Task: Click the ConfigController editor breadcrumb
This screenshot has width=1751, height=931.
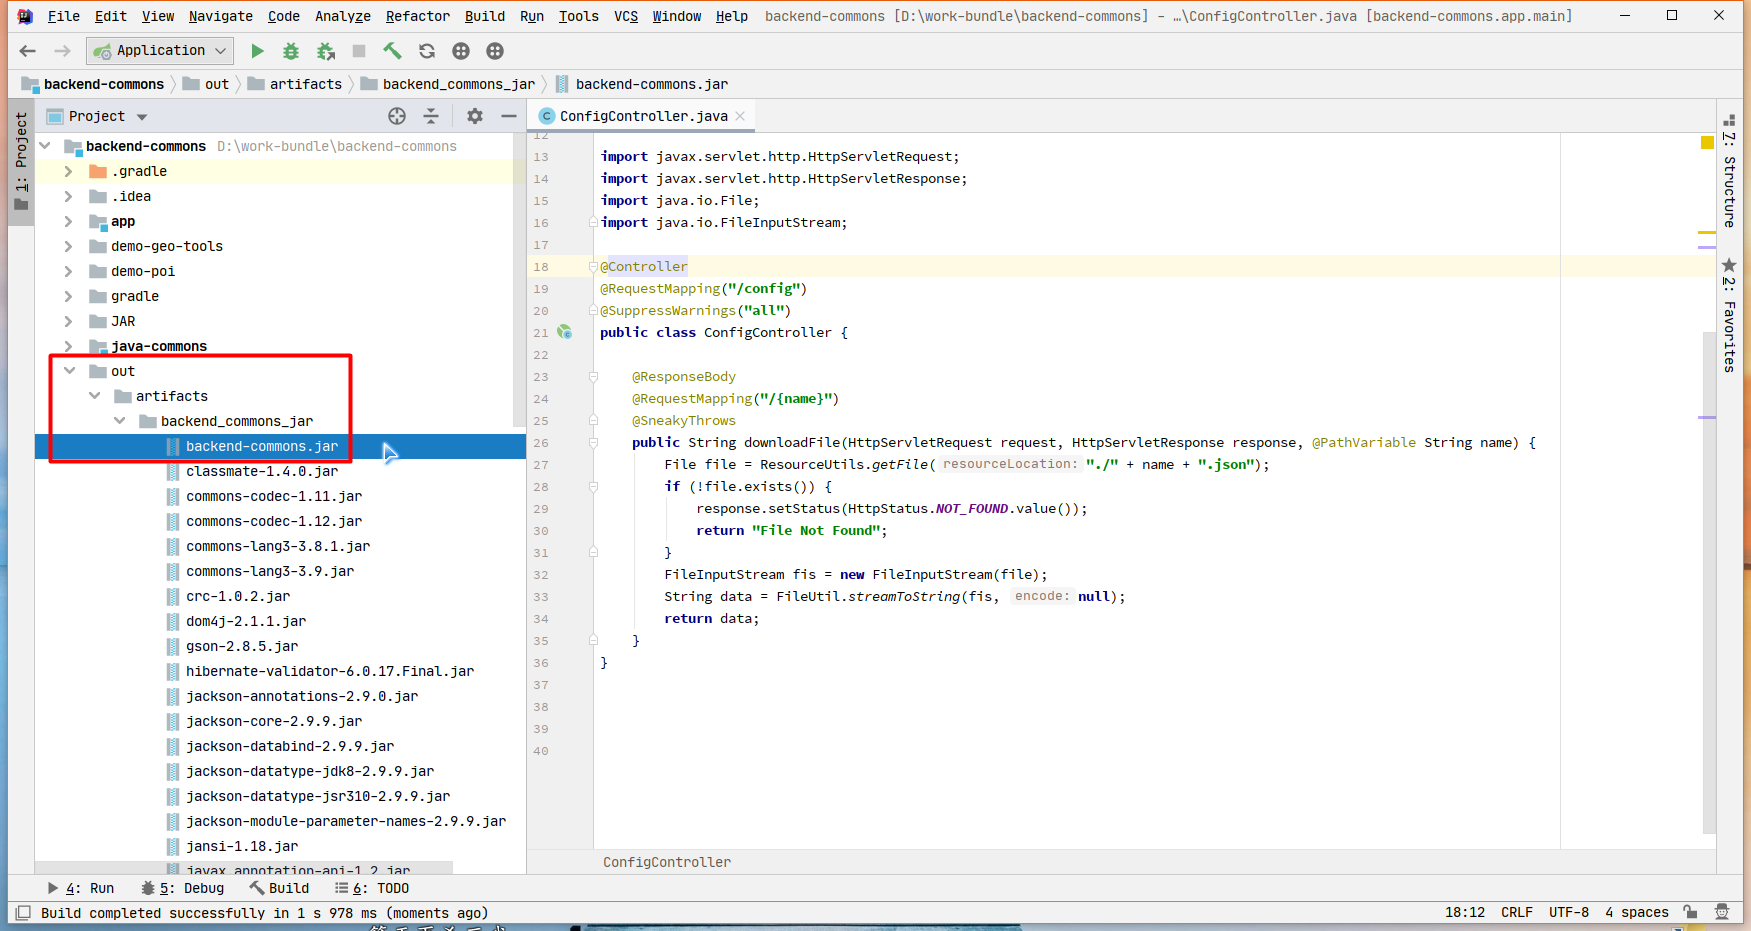Action: (666, 862)
